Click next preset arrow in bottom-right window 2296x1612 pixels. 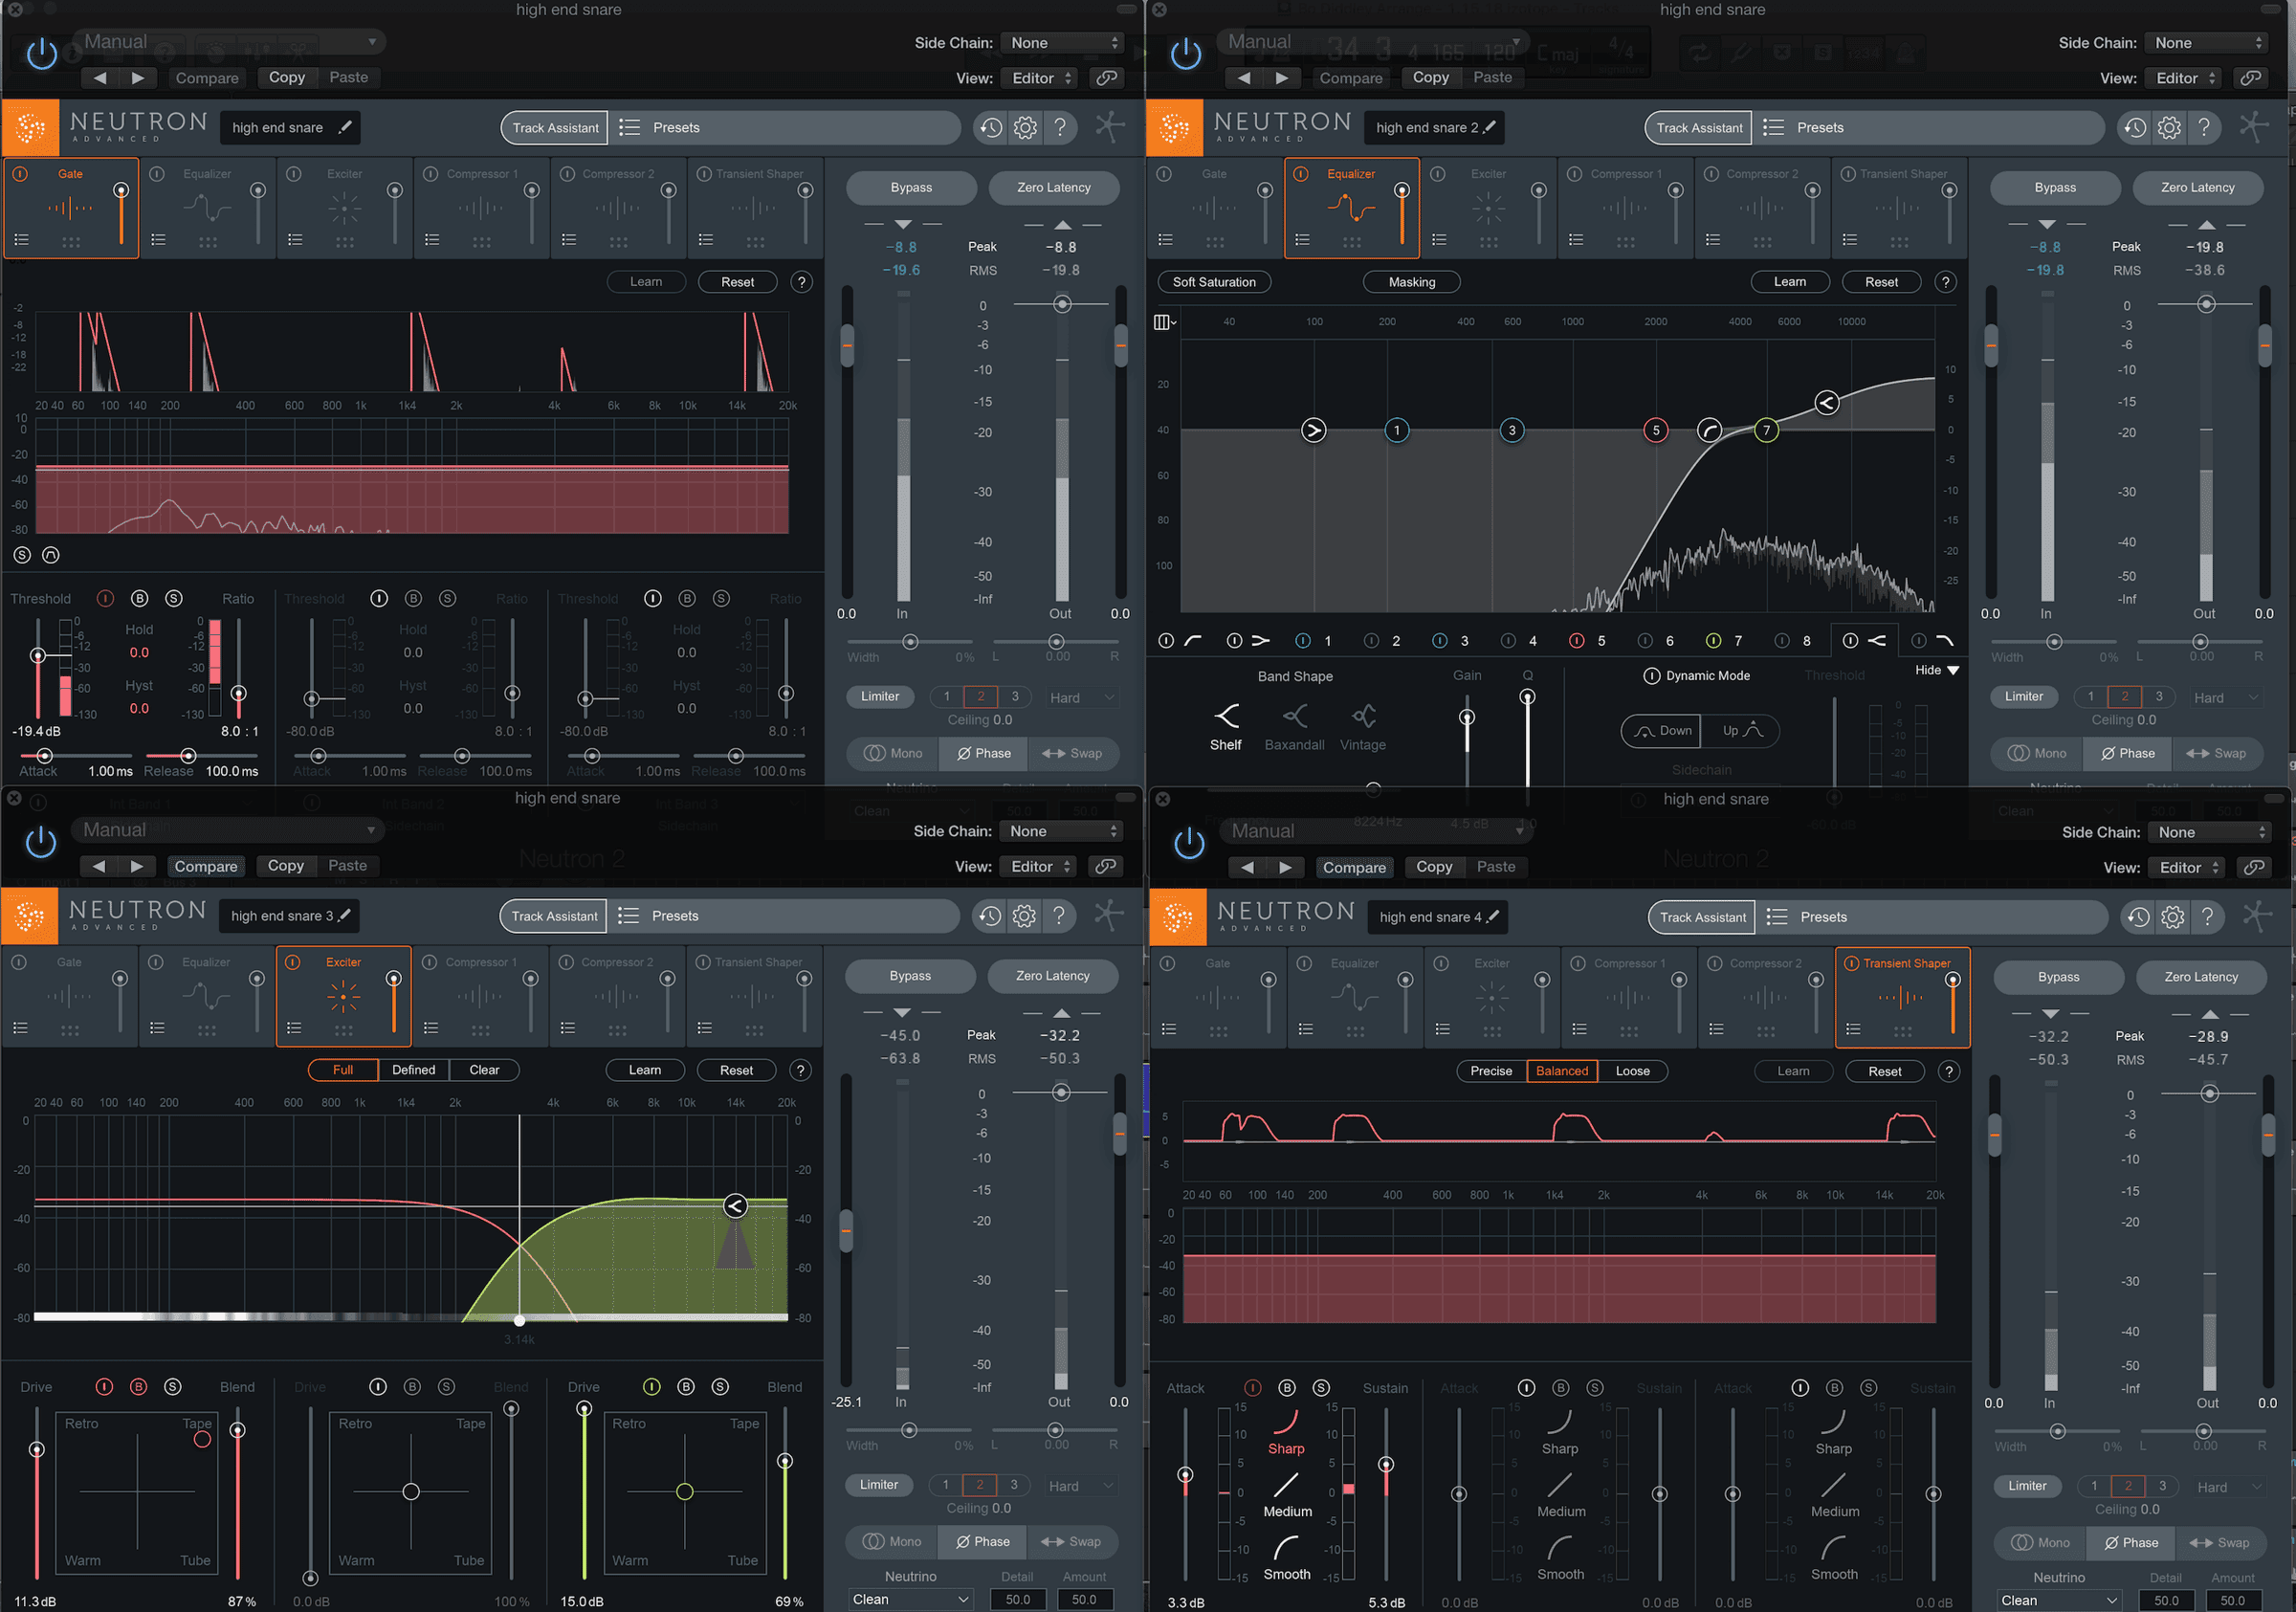(1286, 867)
